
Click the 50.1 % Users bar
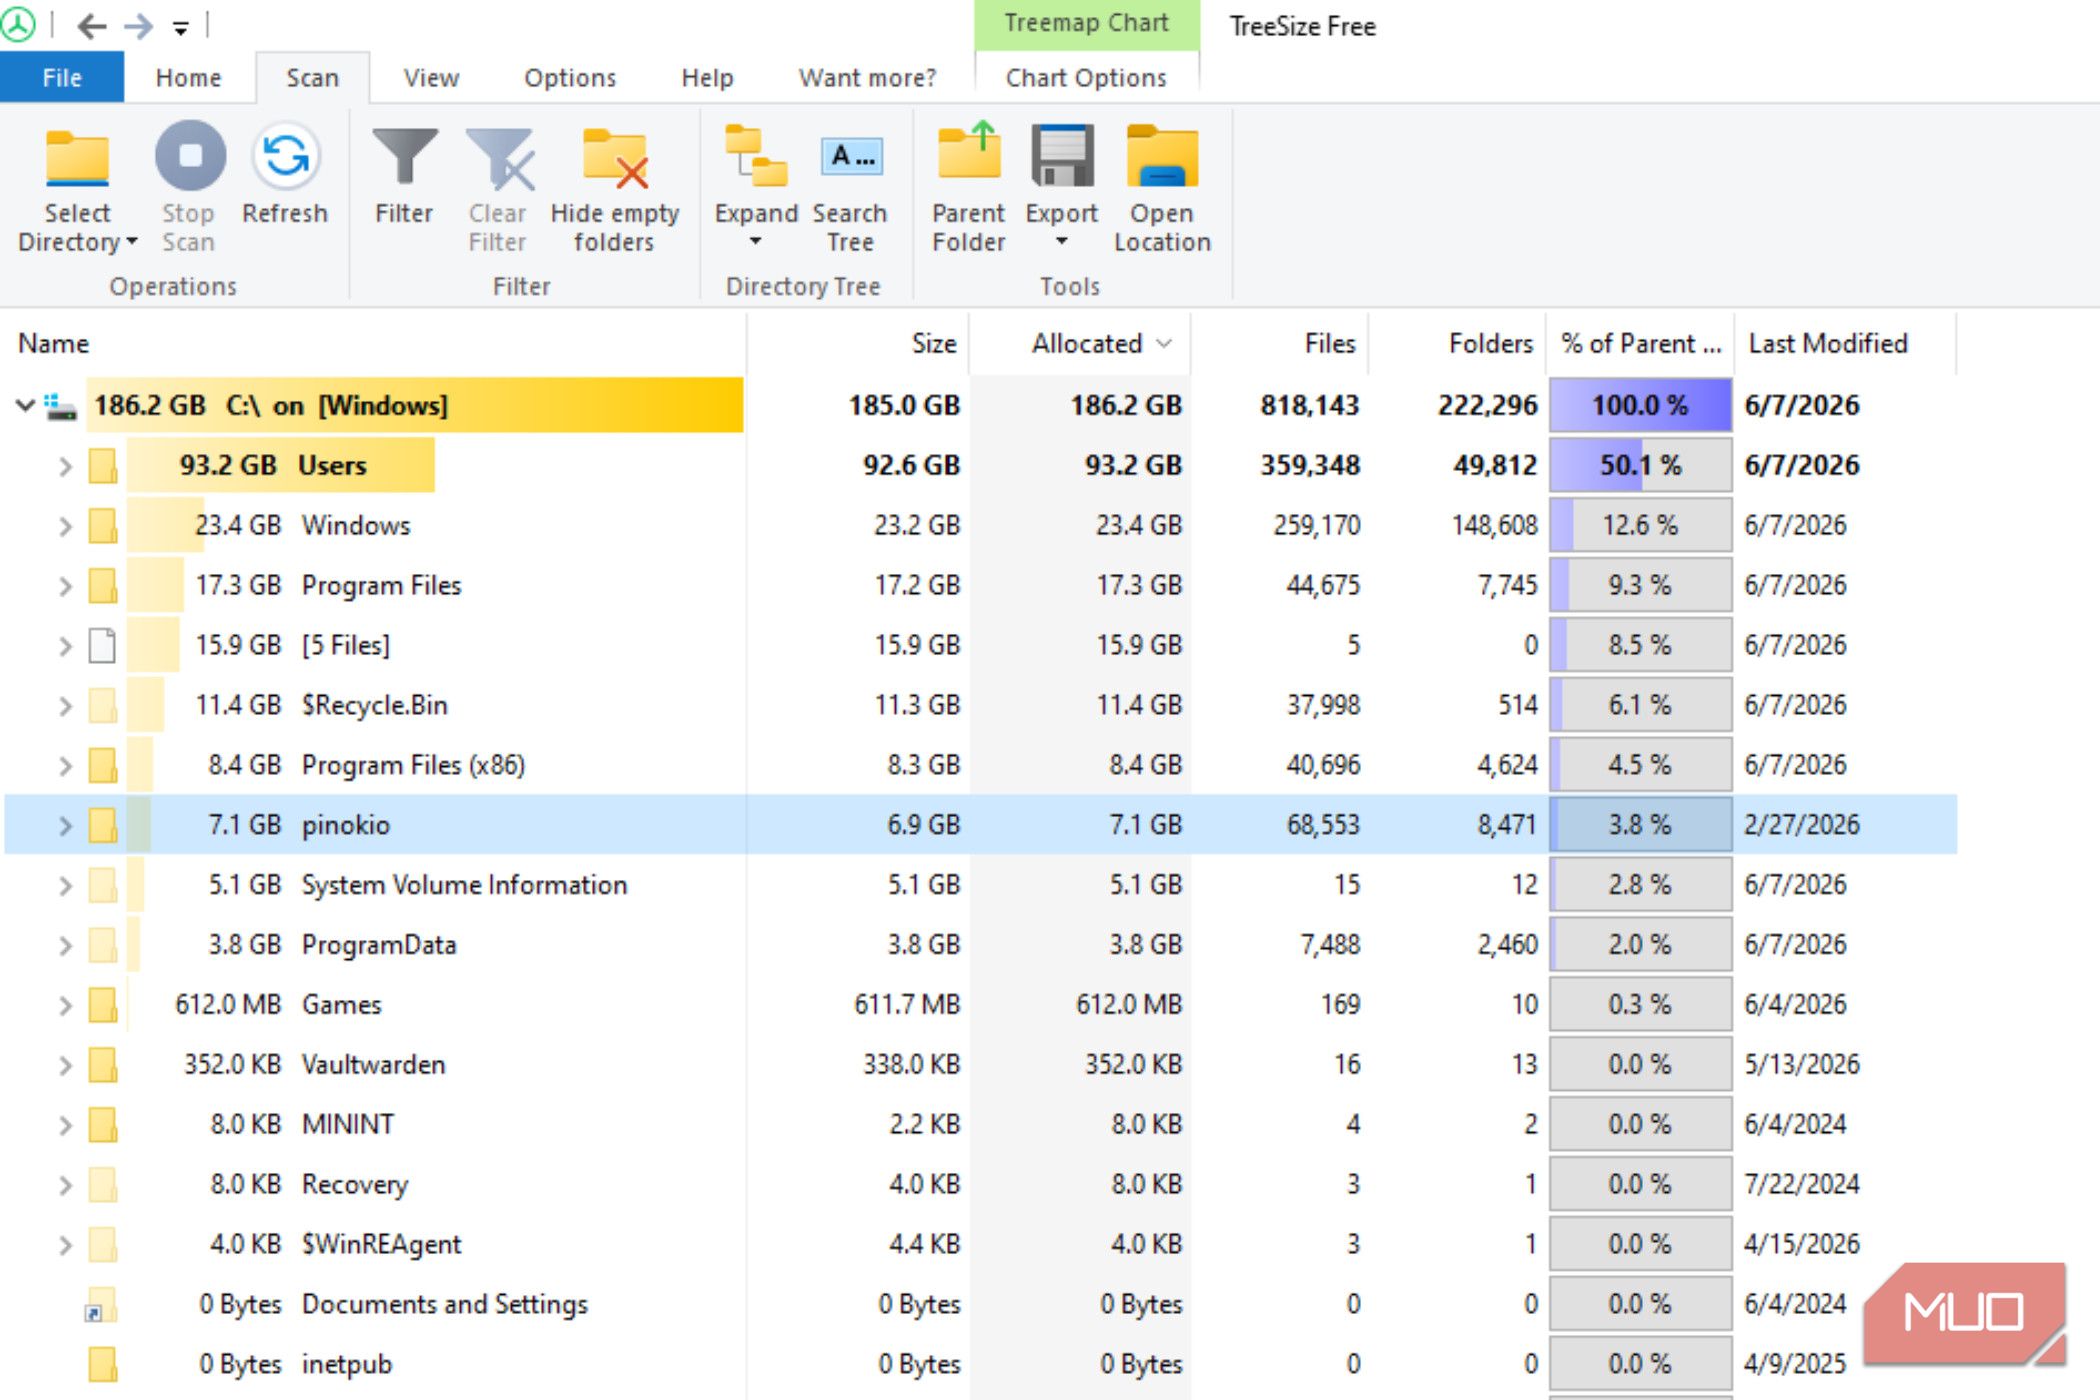pos(1640,466)
